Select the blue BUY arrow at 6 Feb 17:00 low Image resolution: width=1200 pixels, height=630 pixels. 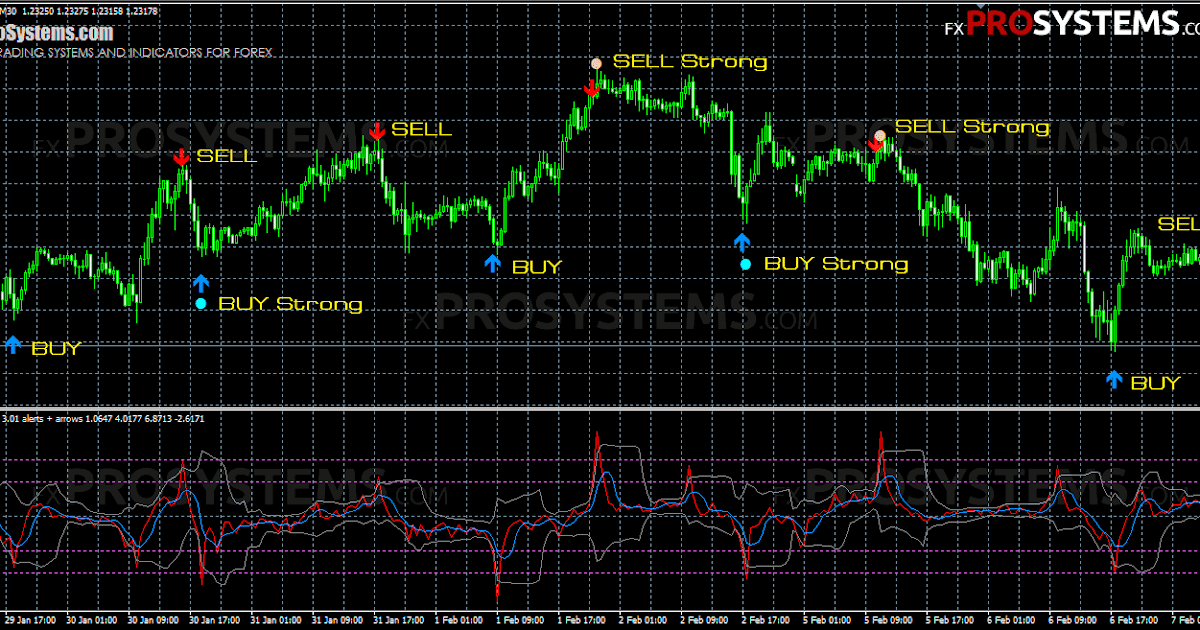(1114, 380)
